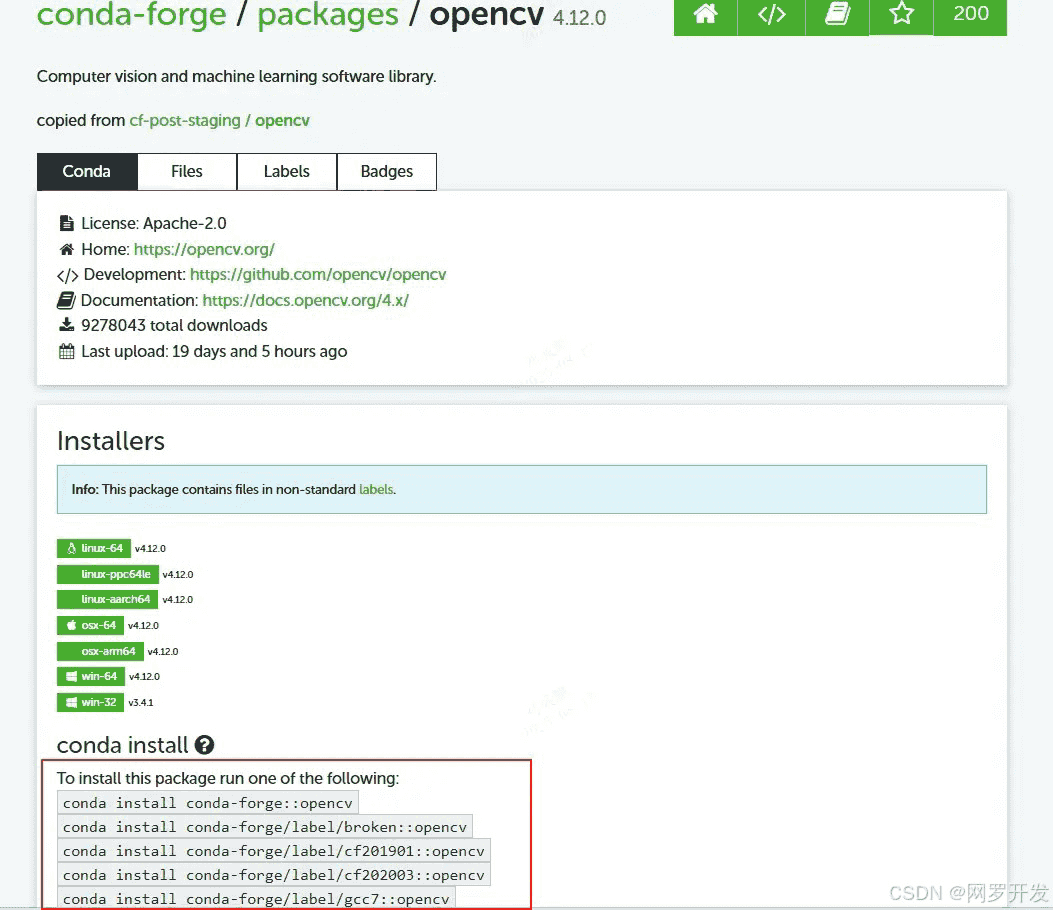Open the opencv link after cf-post-staging
Viewport: 1053px width, 910px height.
pos(282,120)
